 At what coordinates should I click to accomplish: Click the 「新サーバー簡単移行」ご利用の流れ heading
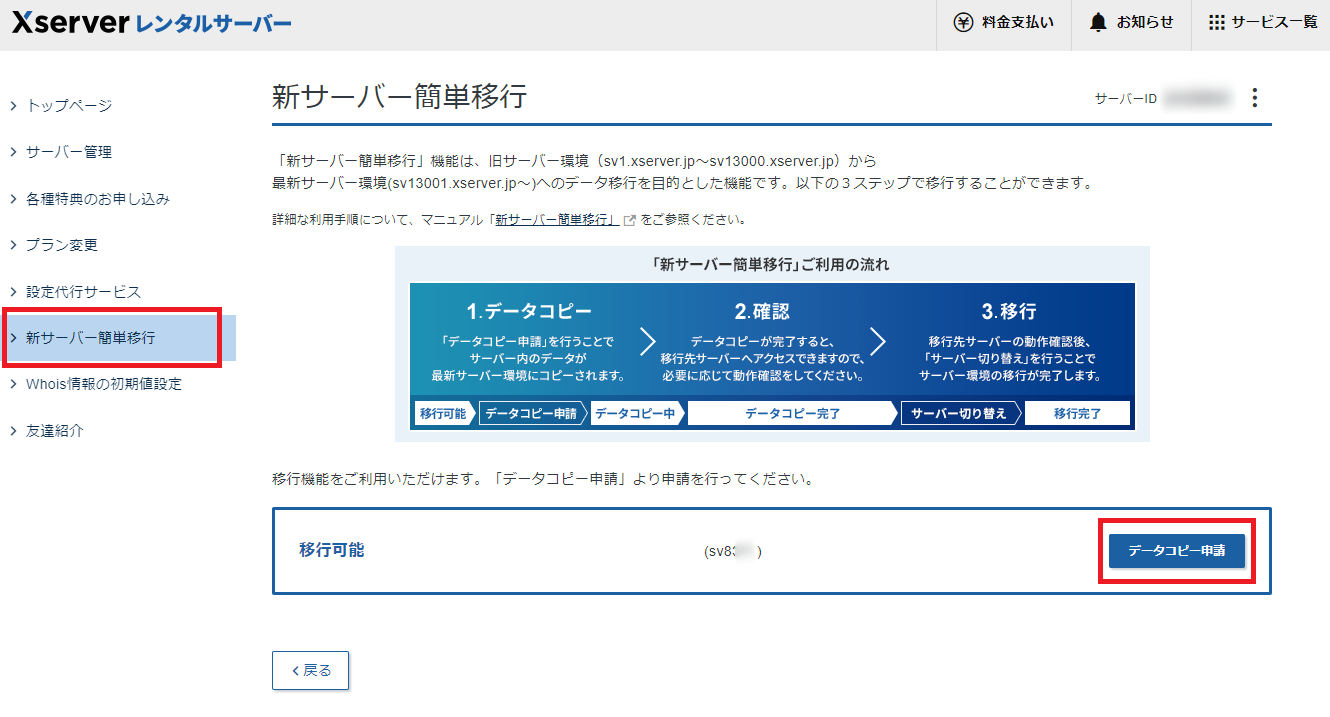tap(772, 265)
